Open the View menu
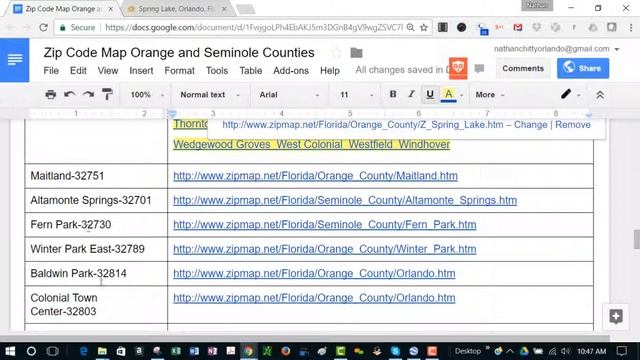This screenshot has height=360, width=640. pos(108,71)
